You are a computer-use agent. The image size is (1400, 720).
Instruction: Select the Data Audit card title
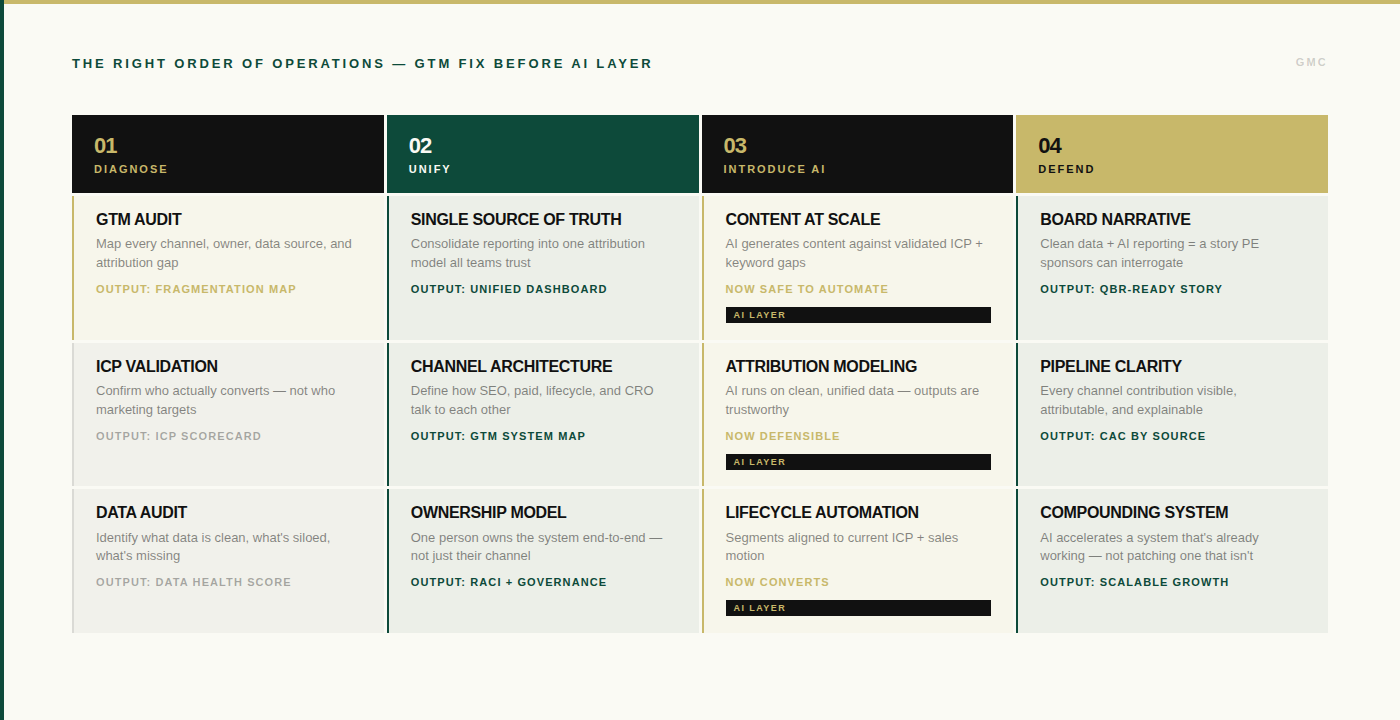click(141, 512)
